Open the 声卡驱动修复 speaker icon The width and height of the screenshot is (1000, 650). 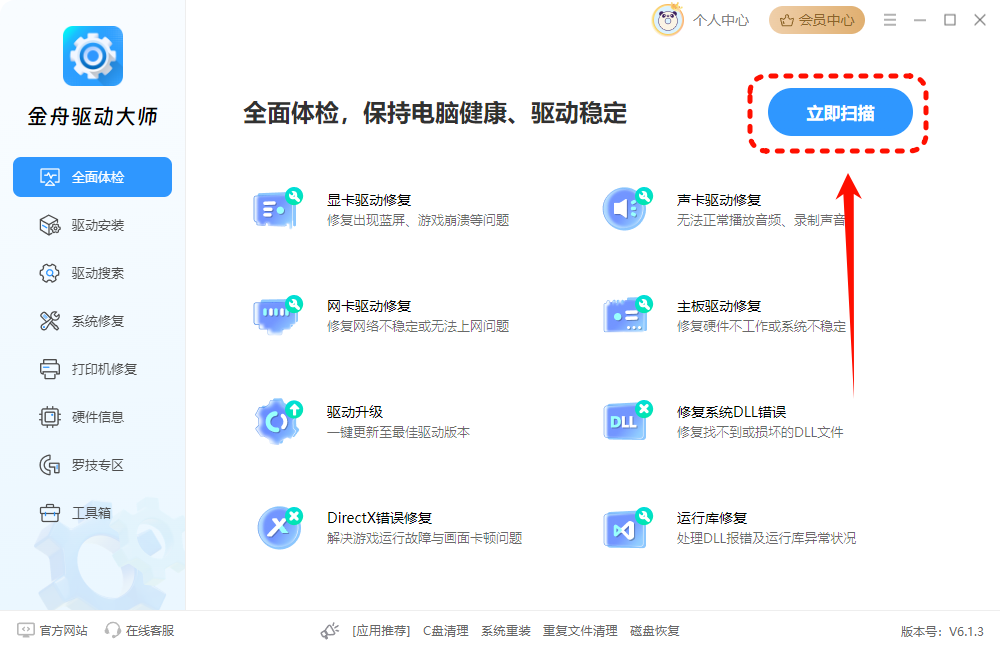coord(627,209)
